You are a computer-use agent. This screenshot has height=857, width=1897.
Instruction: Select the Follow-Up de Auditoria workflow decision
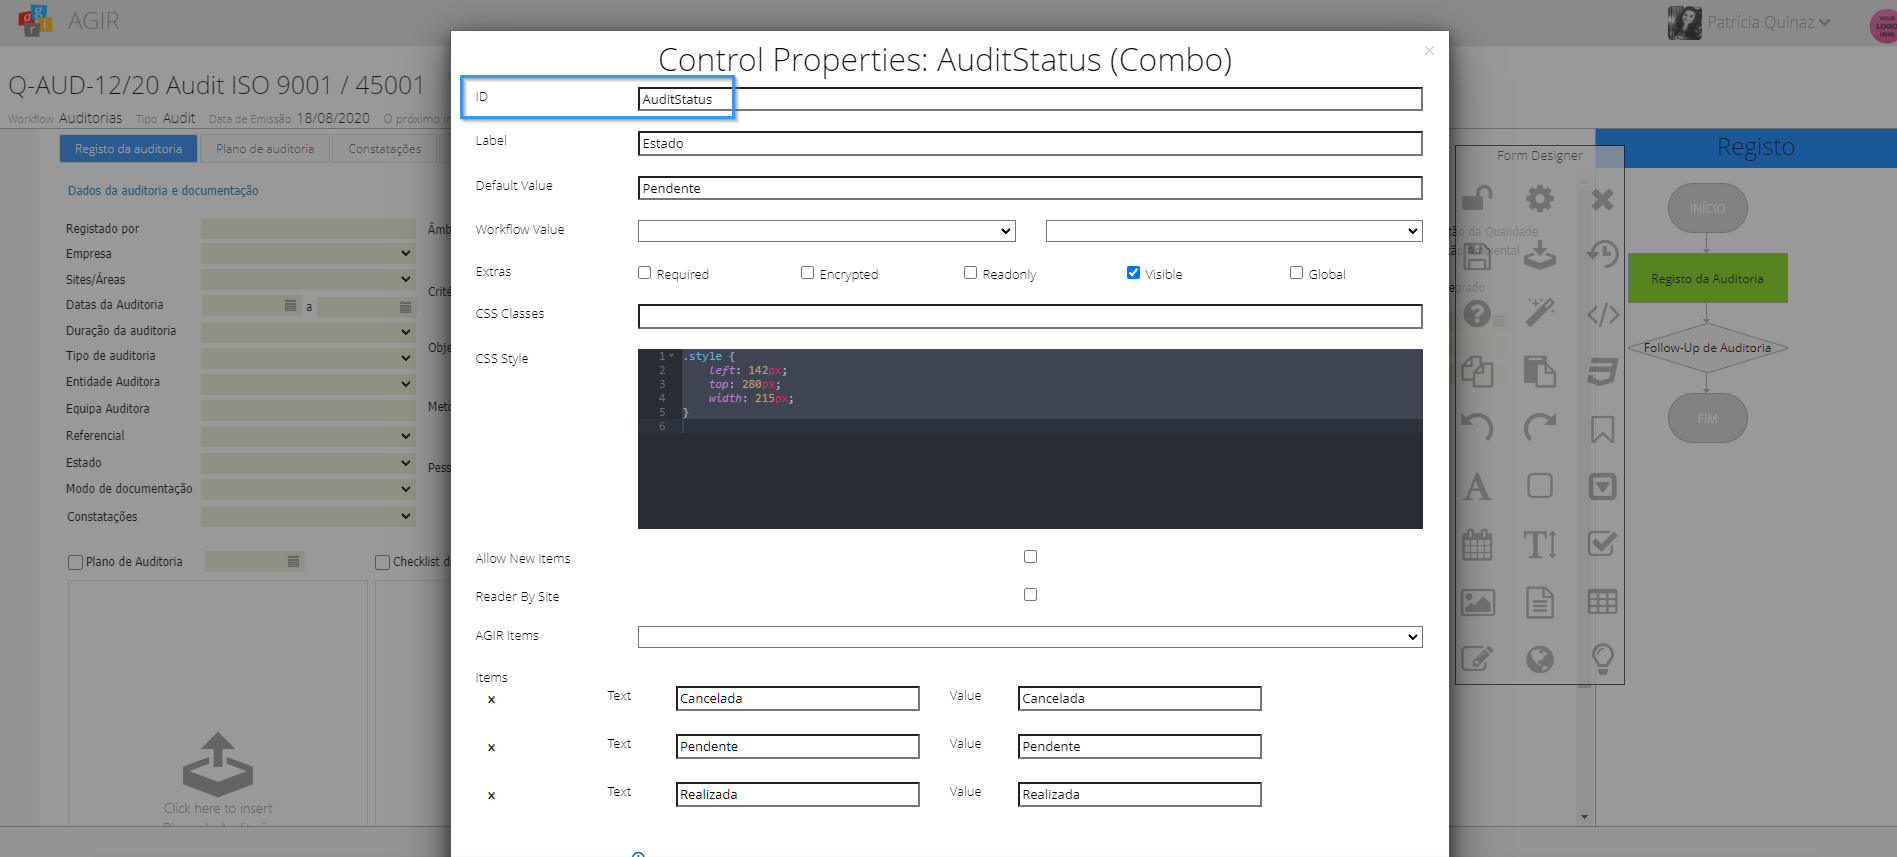pyautogui.click(x=1707, y=348)
